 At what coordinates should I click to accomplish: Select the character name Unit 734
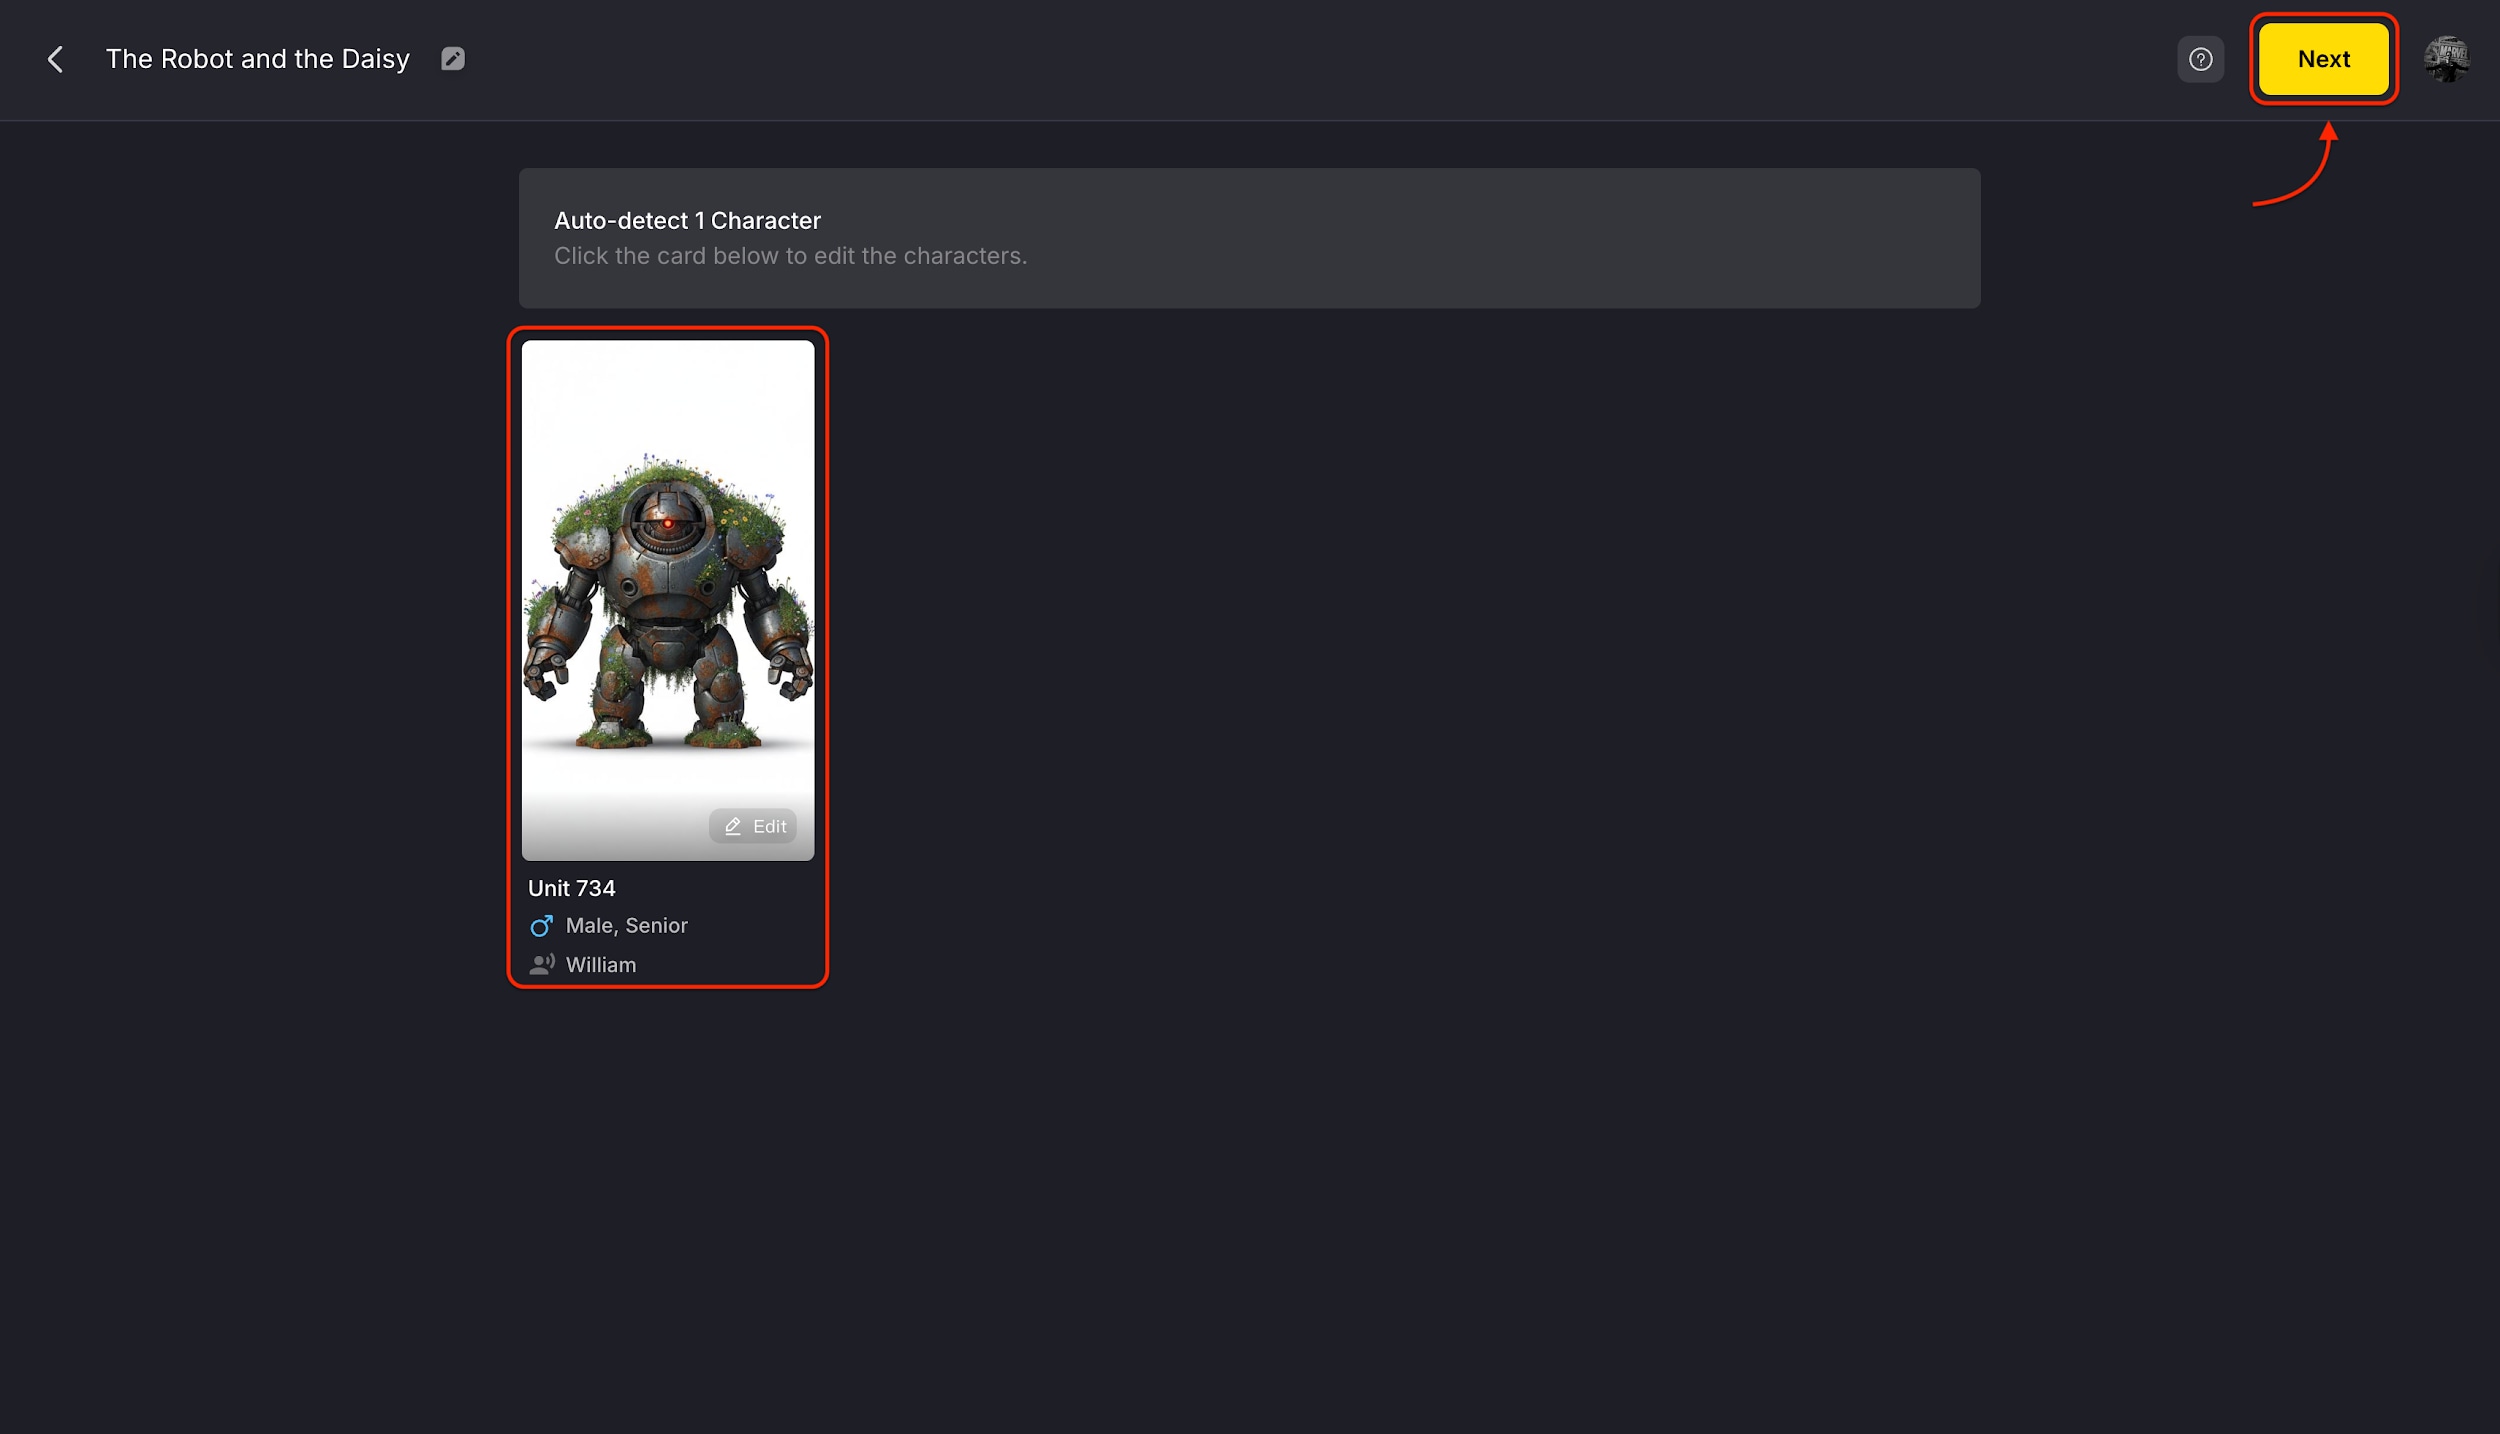572,887
